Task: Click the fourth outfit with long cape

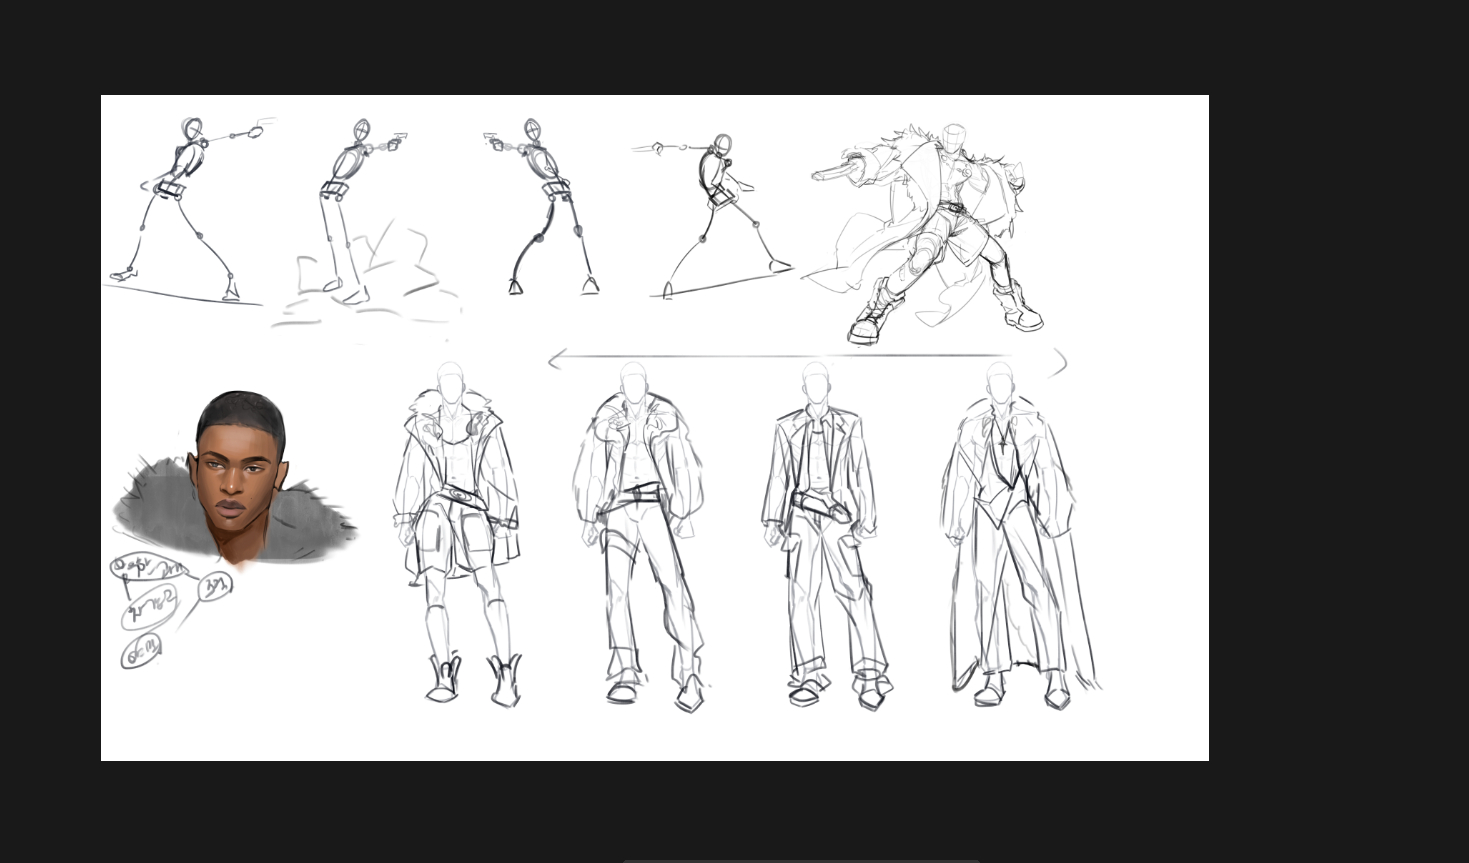Action: [x=1010, y=530]
